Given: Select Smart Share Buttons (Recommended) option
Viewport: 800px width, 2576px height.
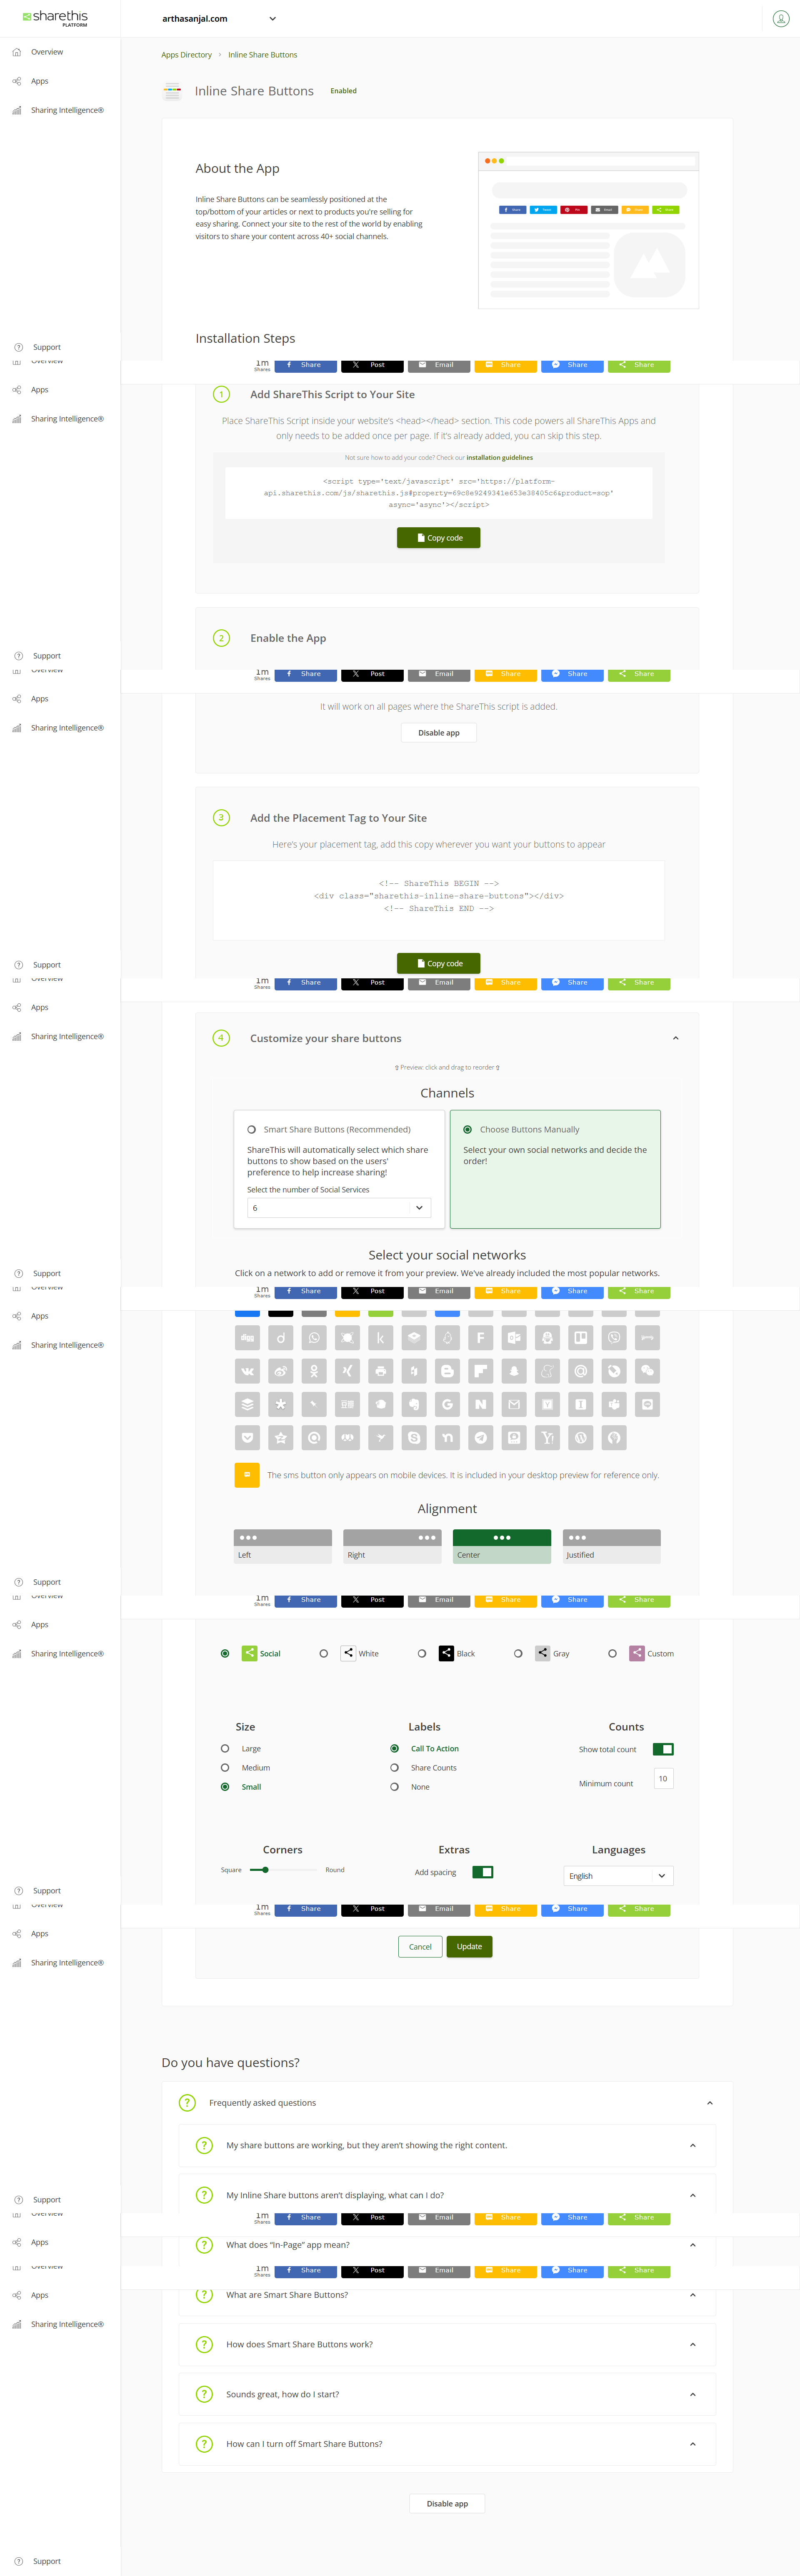Looking at the screenshot, I should click(x=252, y=1130).
